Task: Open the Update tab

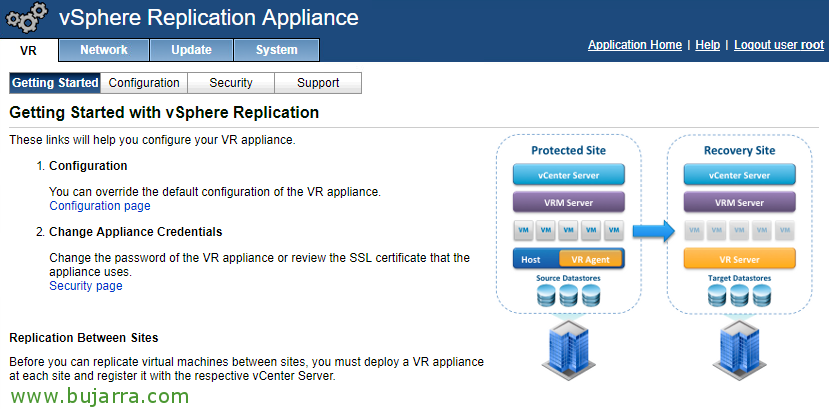Action: pyautogui.click(x=191, y=50)
